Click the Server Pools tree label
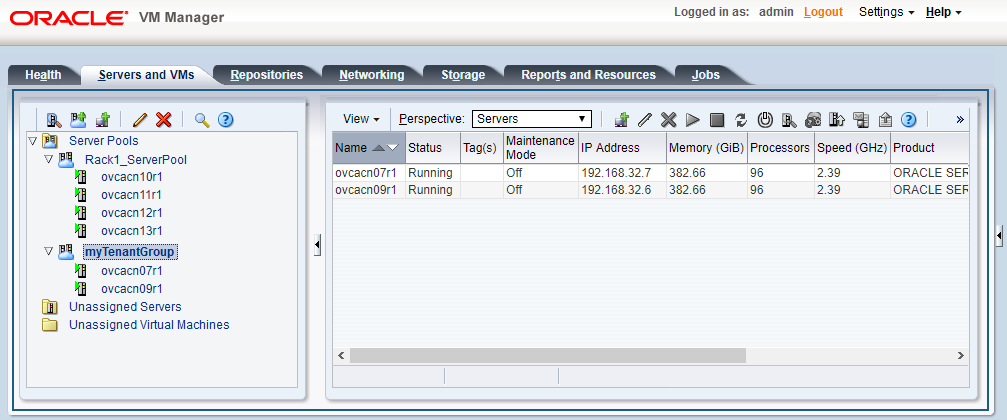This screenshot has height=420, width=1007. (103, 141)
